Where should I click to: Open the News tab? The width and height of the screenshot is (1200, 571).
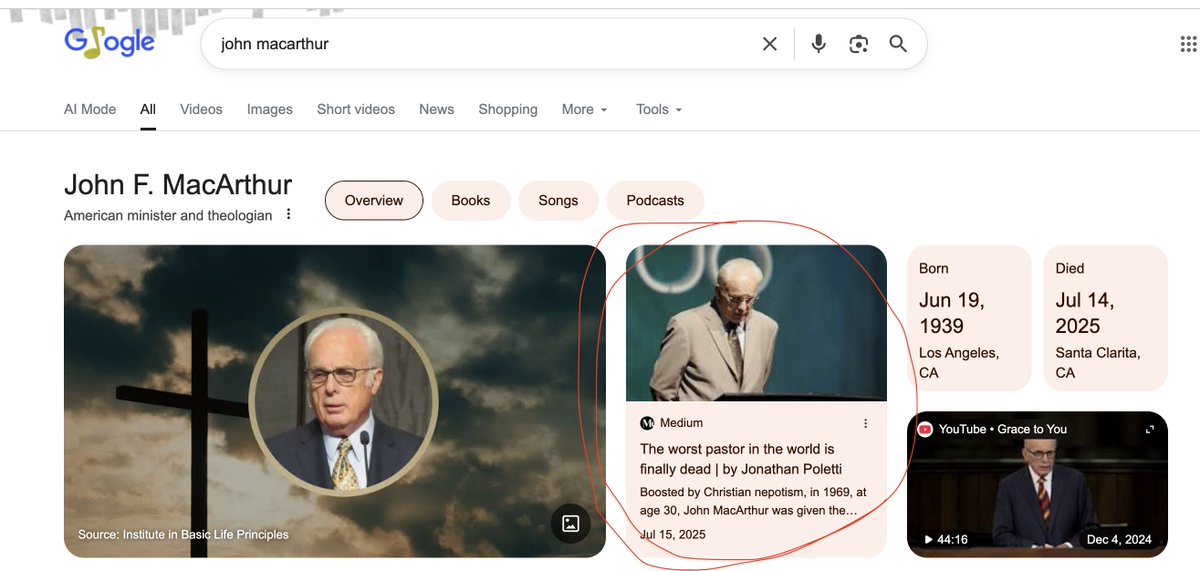(436, 109)
